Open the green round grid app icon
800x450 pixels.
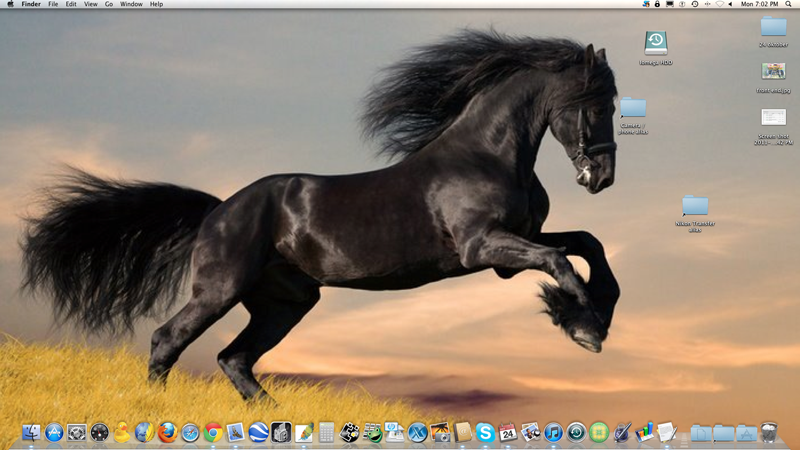click(x=599, y=433)
